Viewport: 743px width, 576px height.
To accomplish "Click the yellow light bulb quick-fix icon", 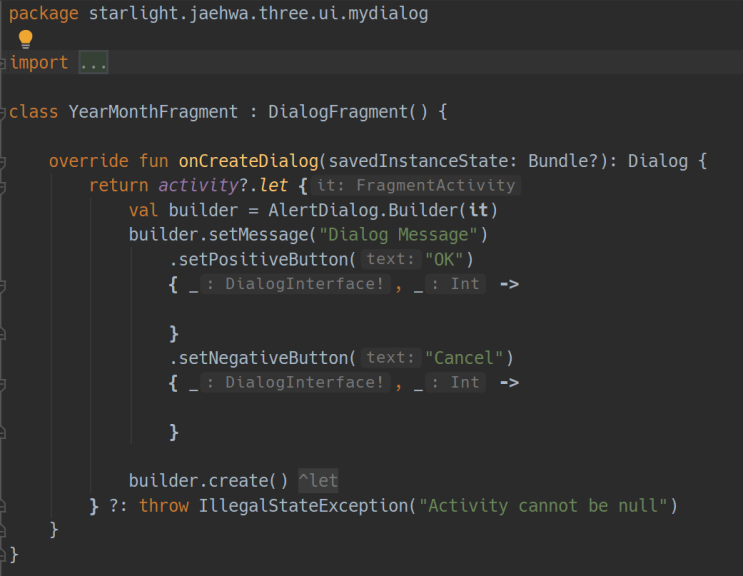I will tap(25, 40).
